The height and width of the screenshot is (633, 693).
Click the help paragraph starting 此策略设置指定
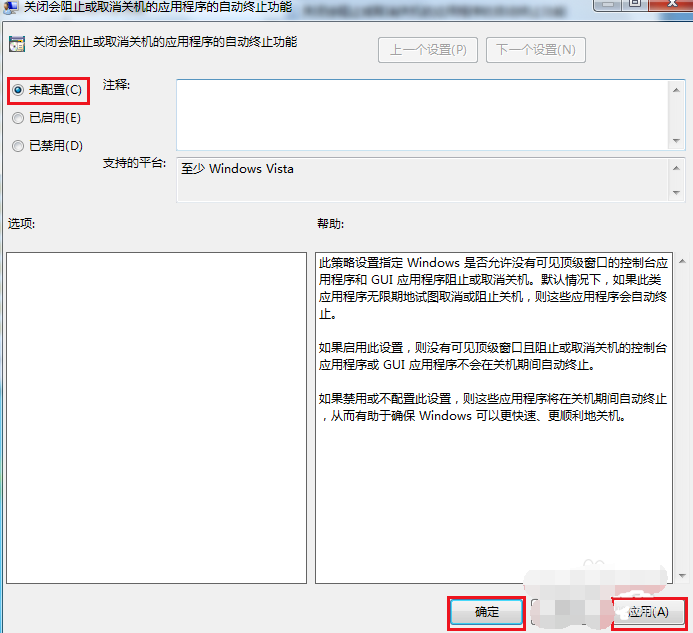(x=493, y=288)
